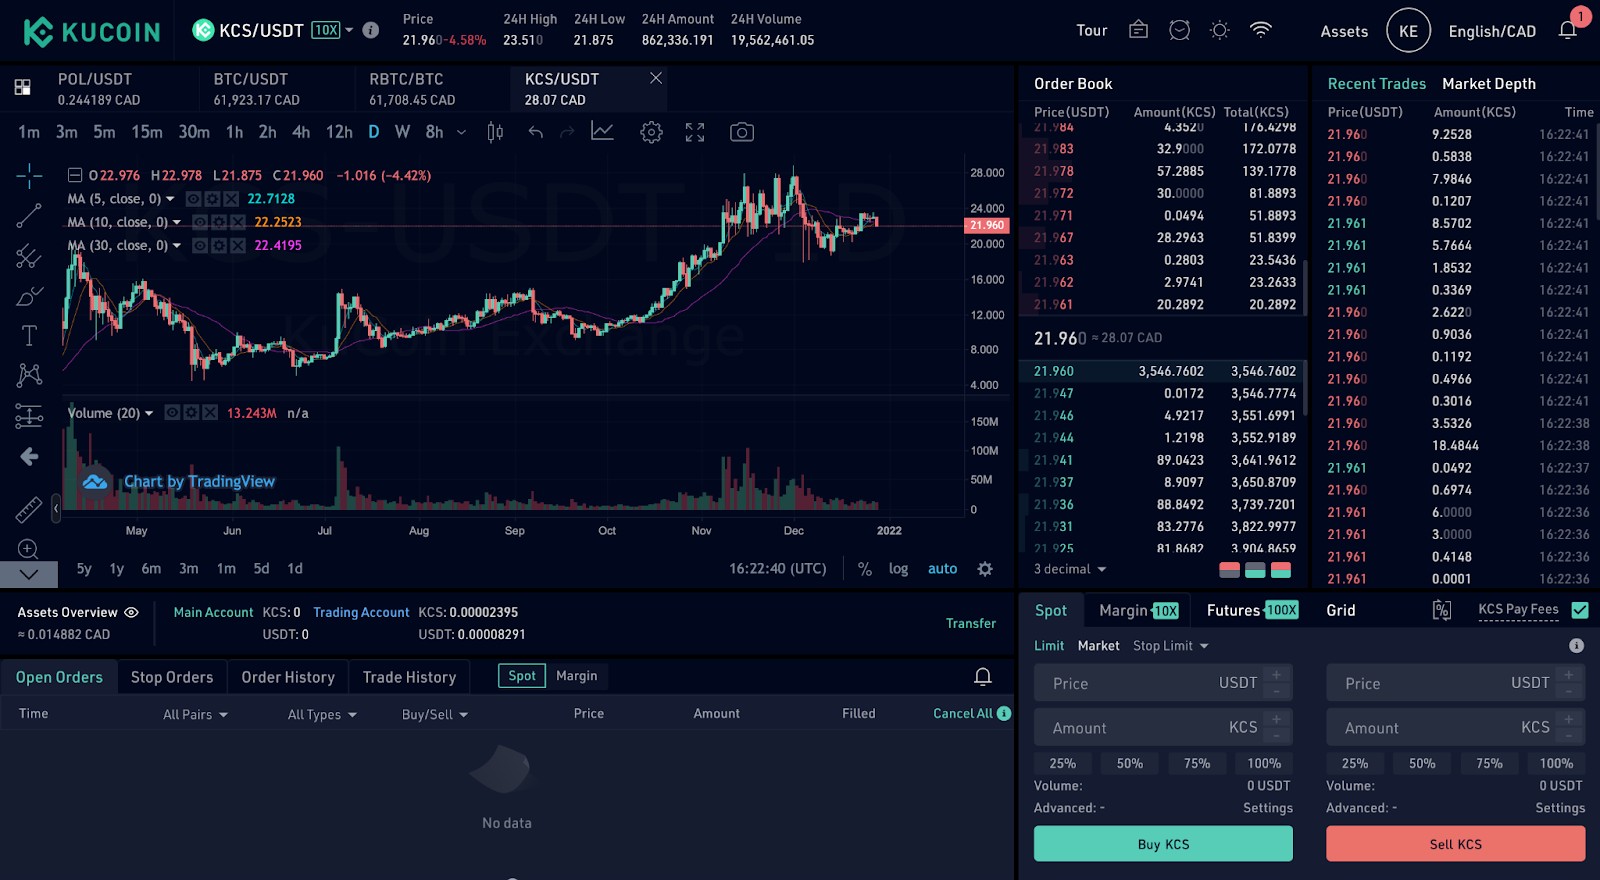Switch to the Stop Orders tab

pyautogui.click(x=172, y=677)
